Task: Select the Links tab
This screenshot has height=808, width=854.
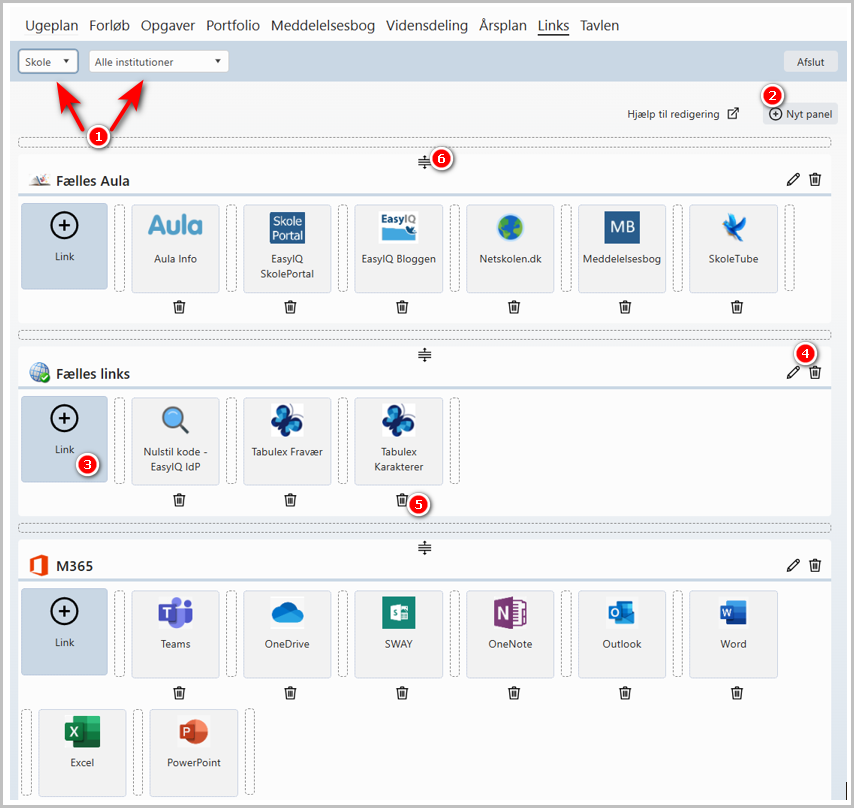Action: pyautogui.click(x=553, y=26)
